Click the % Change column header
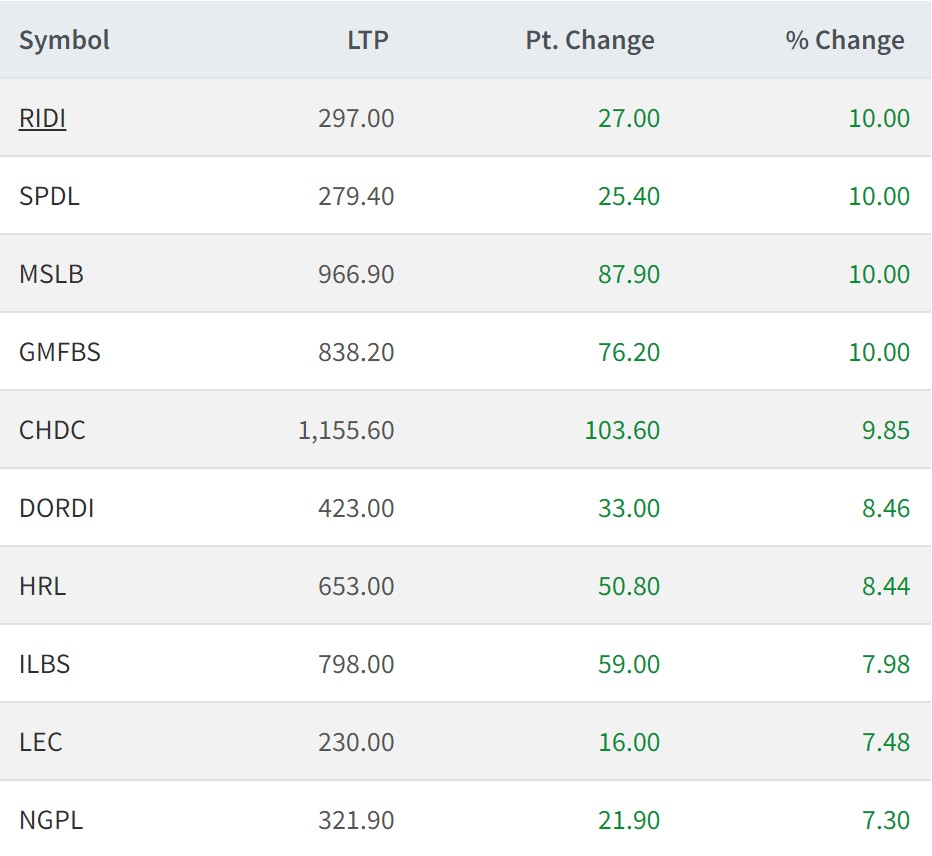 844,40
